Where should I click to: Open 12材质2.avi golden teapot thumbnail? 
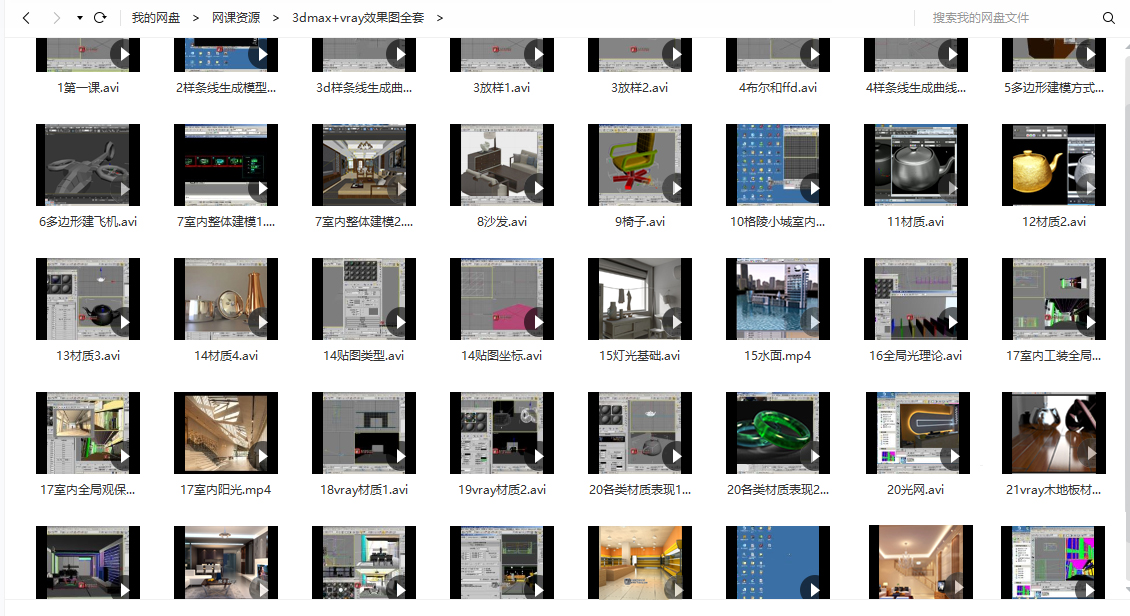tap(1054, 165)
